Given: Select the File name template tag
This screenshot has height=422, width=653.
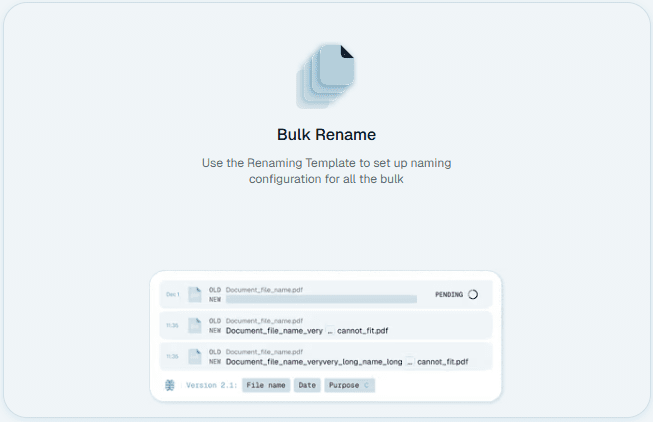Looking at the screenshot, I should pos(266,385).
